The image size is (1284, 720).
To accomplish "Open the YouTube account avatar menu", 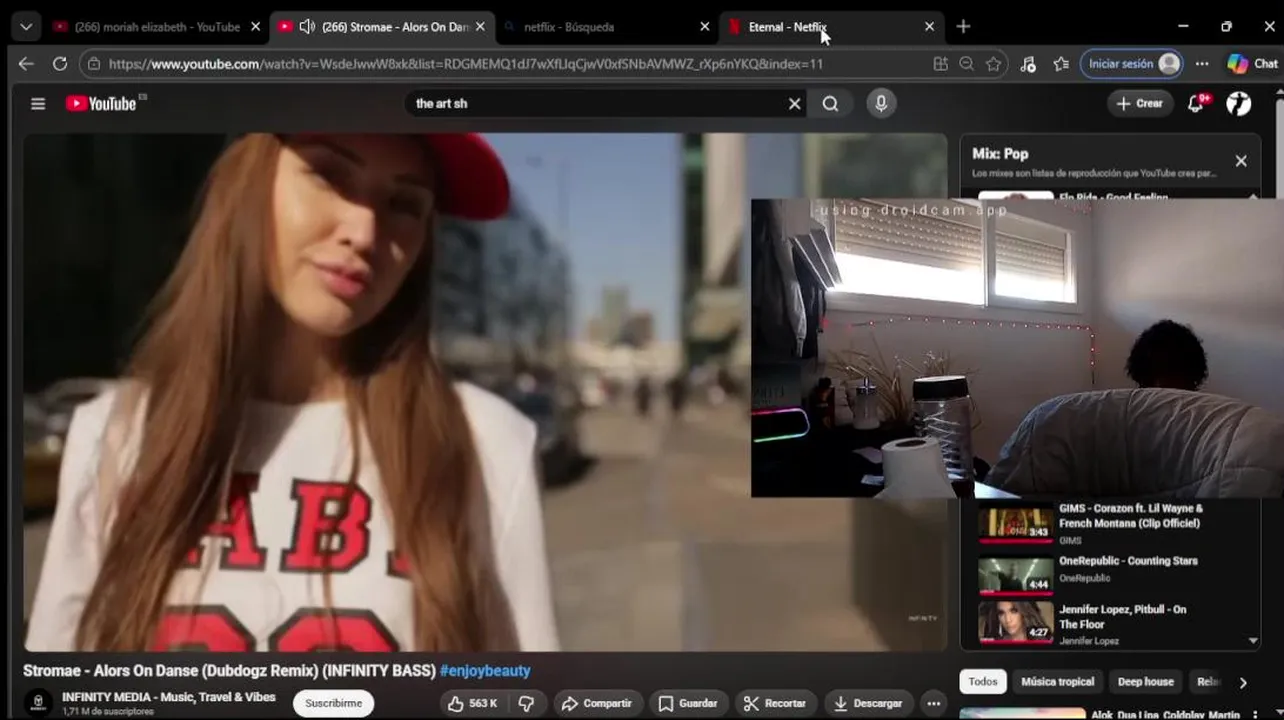I will coord(1239,103).
